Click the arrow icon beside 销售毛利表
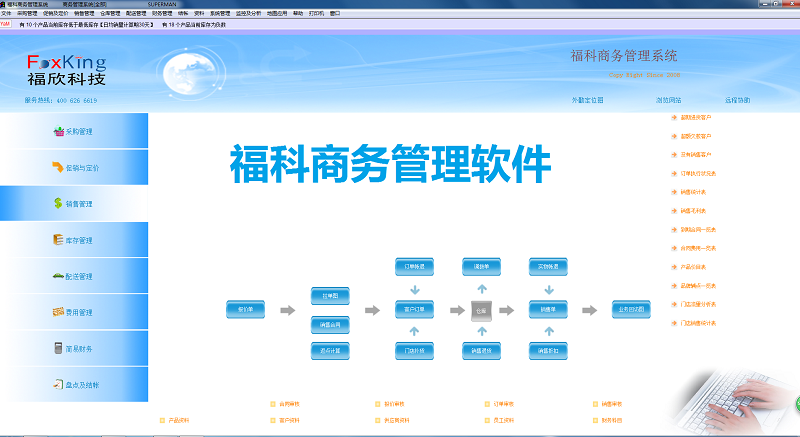The image size is (800, 437). tap(674, 211)
